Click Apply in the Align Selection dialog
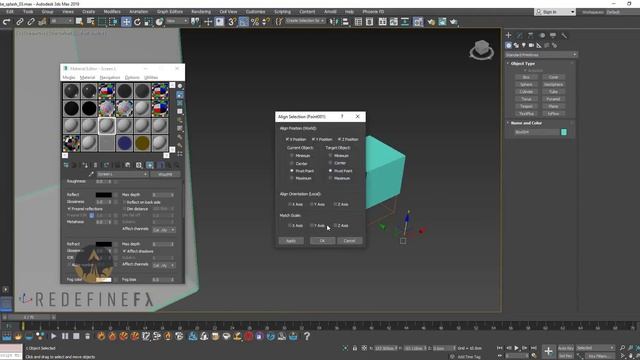The height and width of the screenshot is (360, 640). [291, 241]
